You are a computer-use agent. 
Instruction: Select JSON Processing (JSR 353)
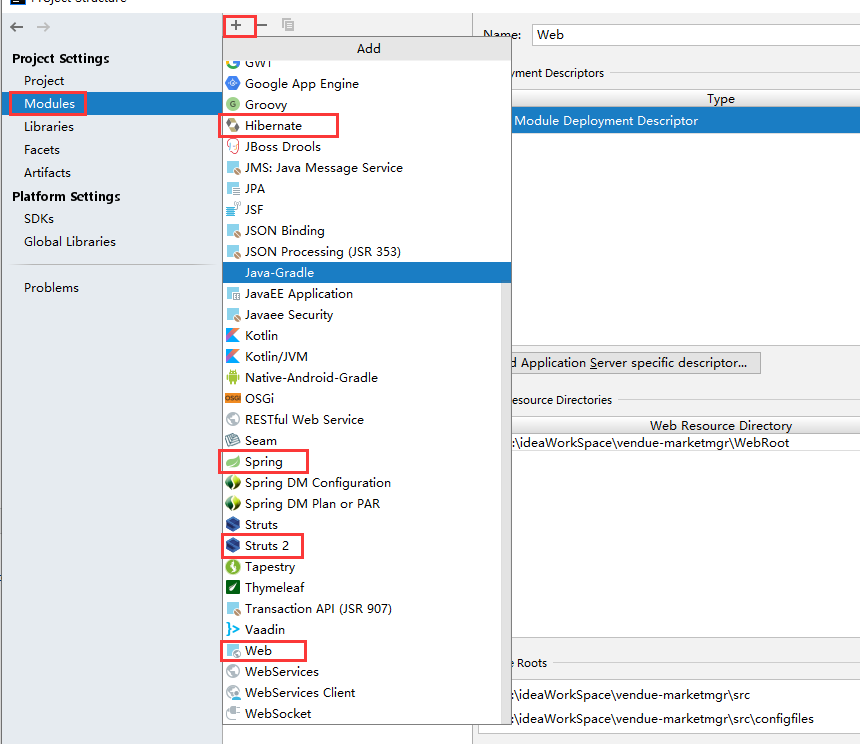tap(367, 252)
